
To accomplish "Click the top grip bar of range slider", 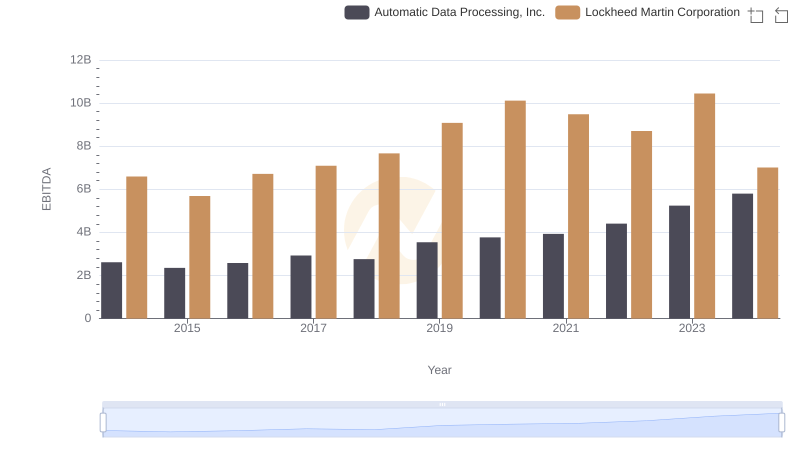I will pos(442,404).
